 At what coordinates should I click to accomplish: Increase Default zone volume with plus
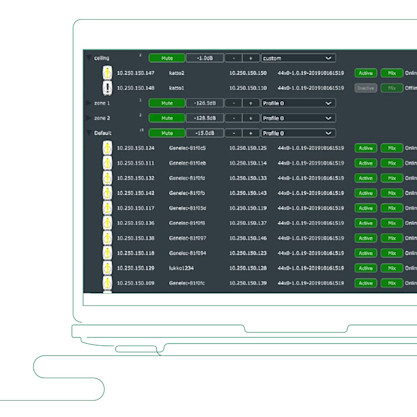[x=251, y=133]
